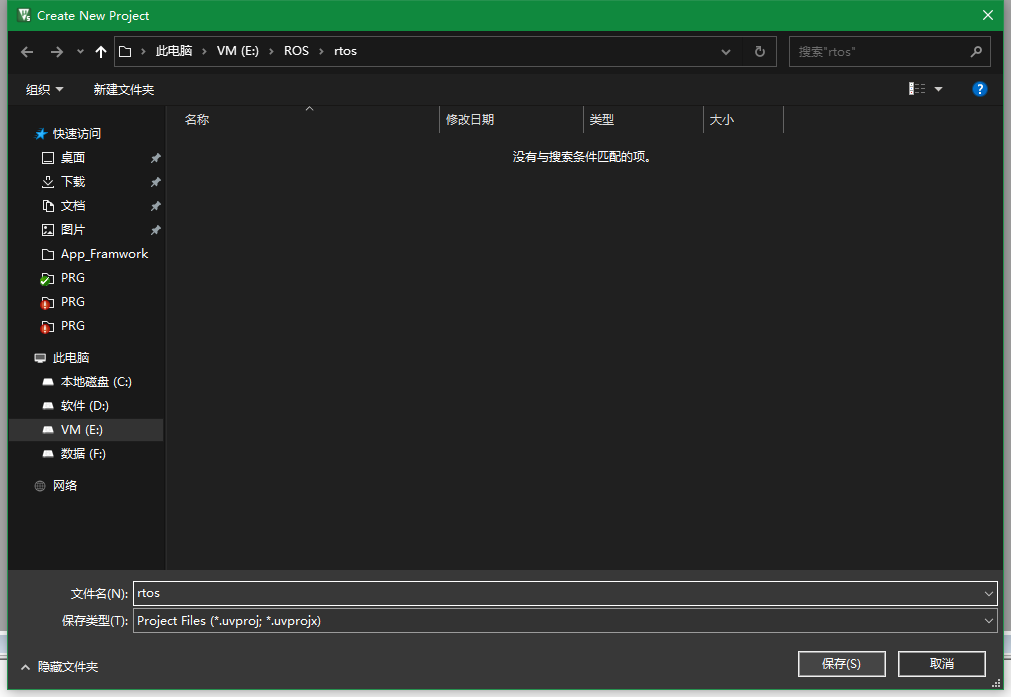Go forward using the forward arrow
Viewport: 1011px width, 697px height.
click(57, 52)
